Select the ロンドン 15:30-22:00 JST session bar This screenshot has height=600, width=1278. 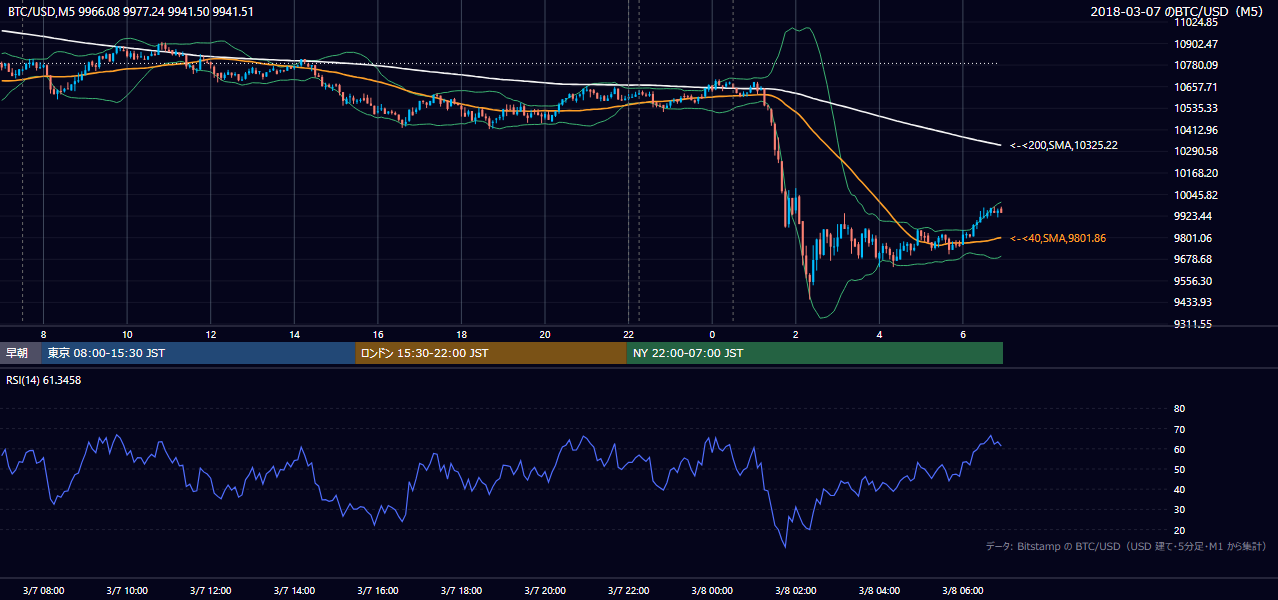click(x=491, y=353)
